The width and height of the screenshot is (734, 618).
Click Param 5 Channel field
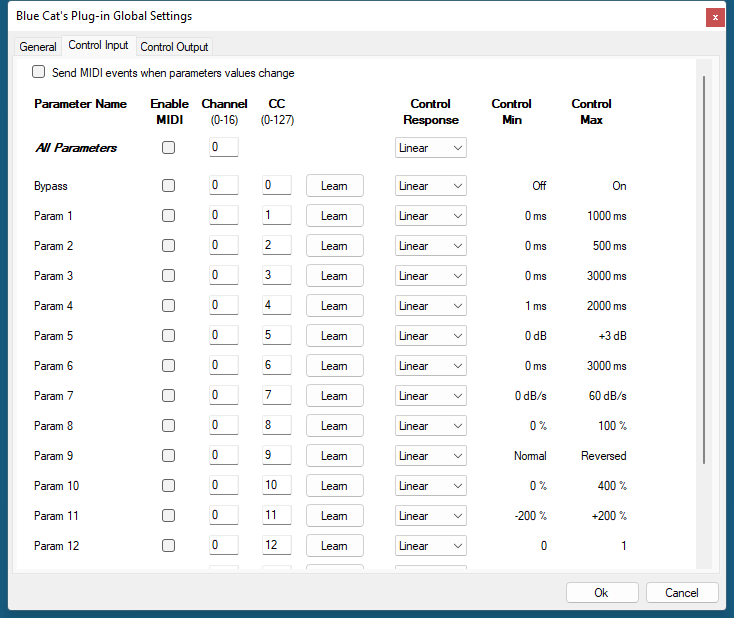pos(224,335)
